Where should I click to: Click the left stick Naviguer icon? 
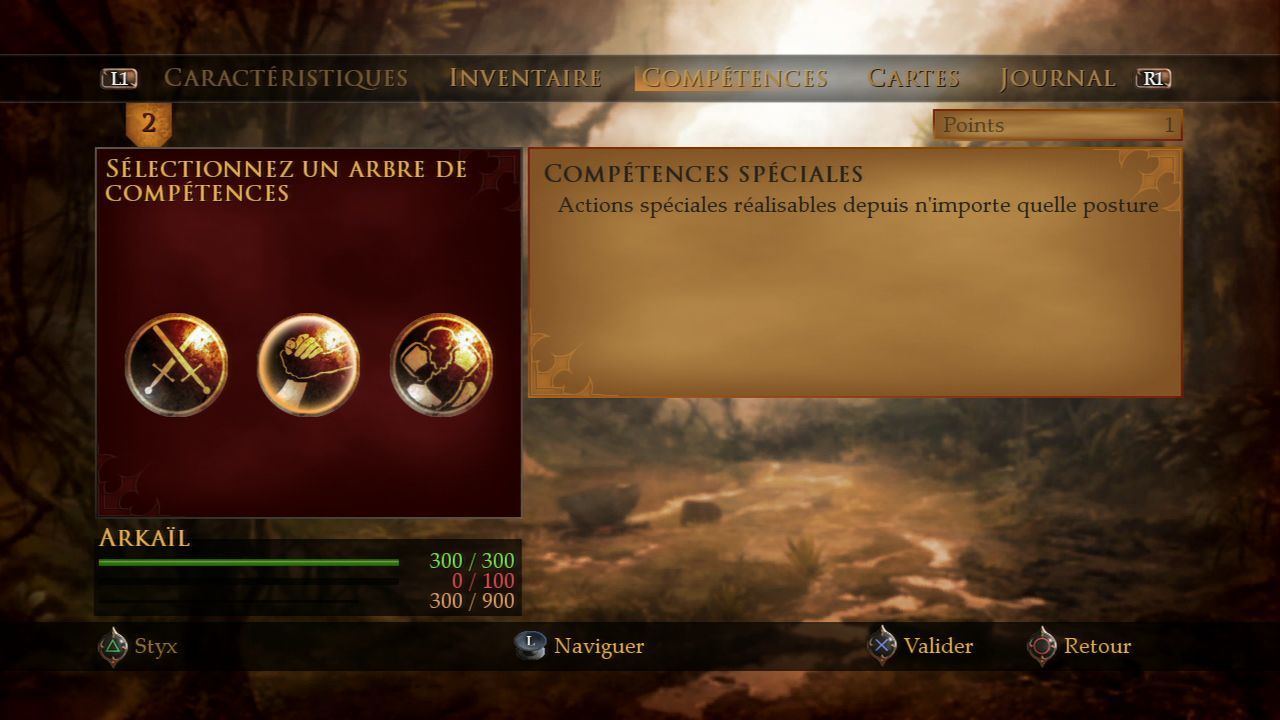[530, 646]
